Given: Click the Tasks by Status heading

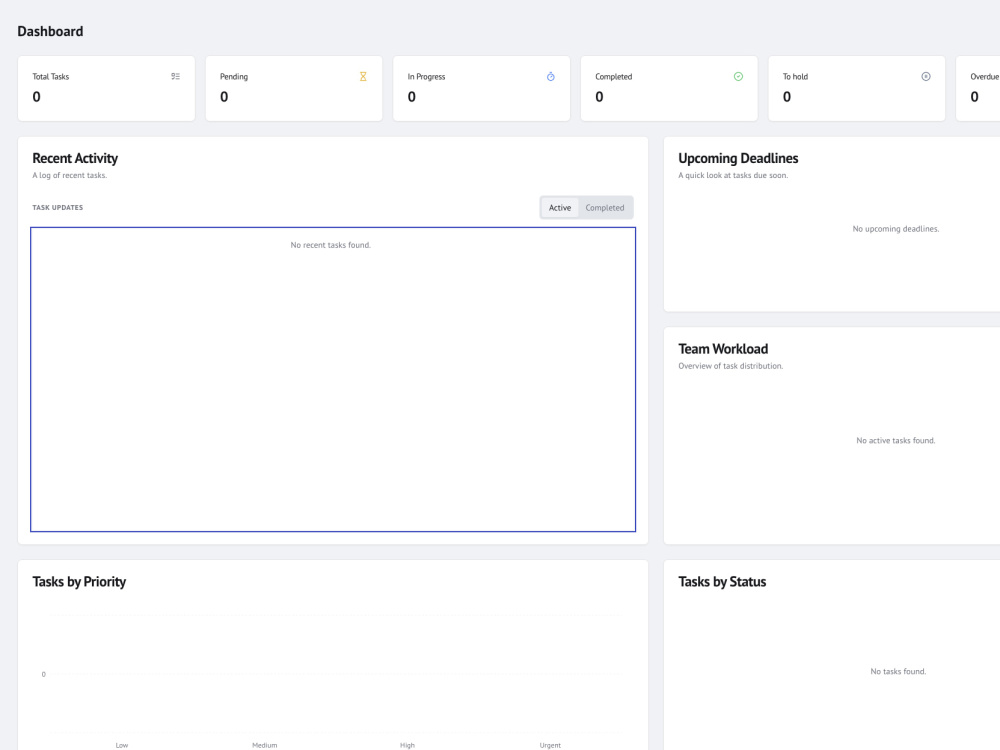Looking at the screenshot, I should (722, 582).
